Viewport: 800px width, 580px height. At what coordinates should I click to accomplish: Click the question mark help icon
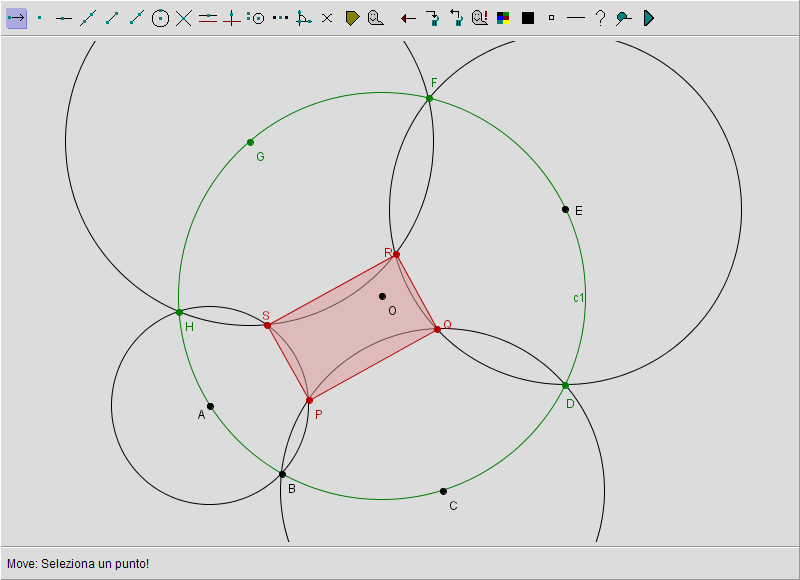[600, 18]
